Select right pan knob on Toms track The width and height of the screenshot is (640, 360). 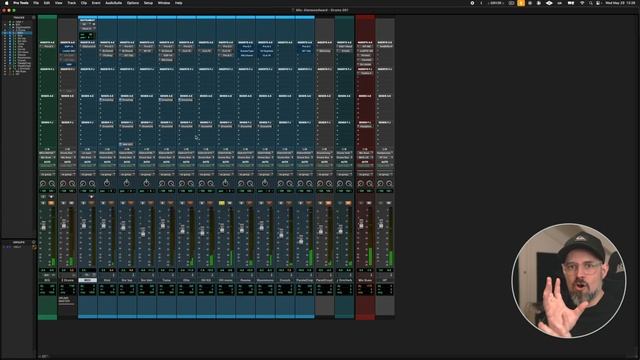click(171, 184)
